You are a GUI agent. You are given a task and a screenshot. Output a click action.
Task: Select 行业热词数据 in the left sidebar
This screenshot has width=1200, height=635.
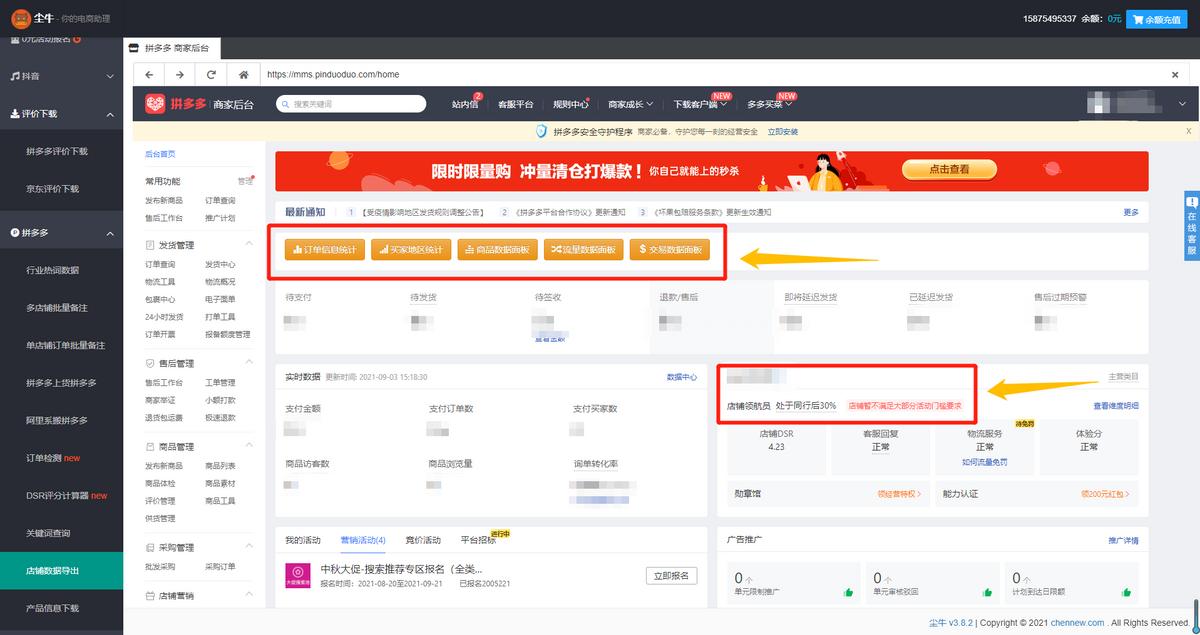(52, 268)
